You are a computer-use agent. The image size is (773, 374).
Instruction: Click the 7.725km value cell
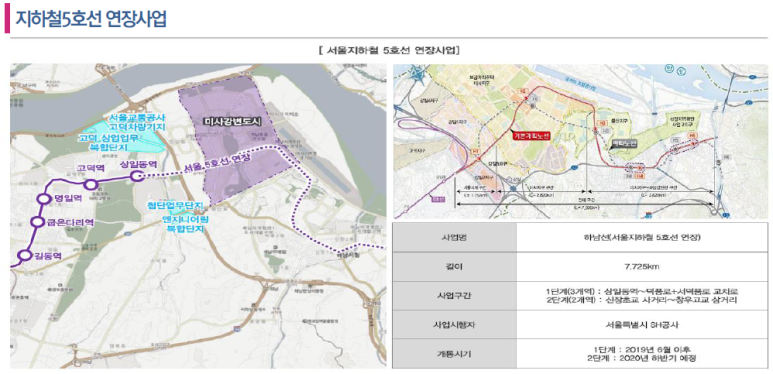tap(641, 267)
